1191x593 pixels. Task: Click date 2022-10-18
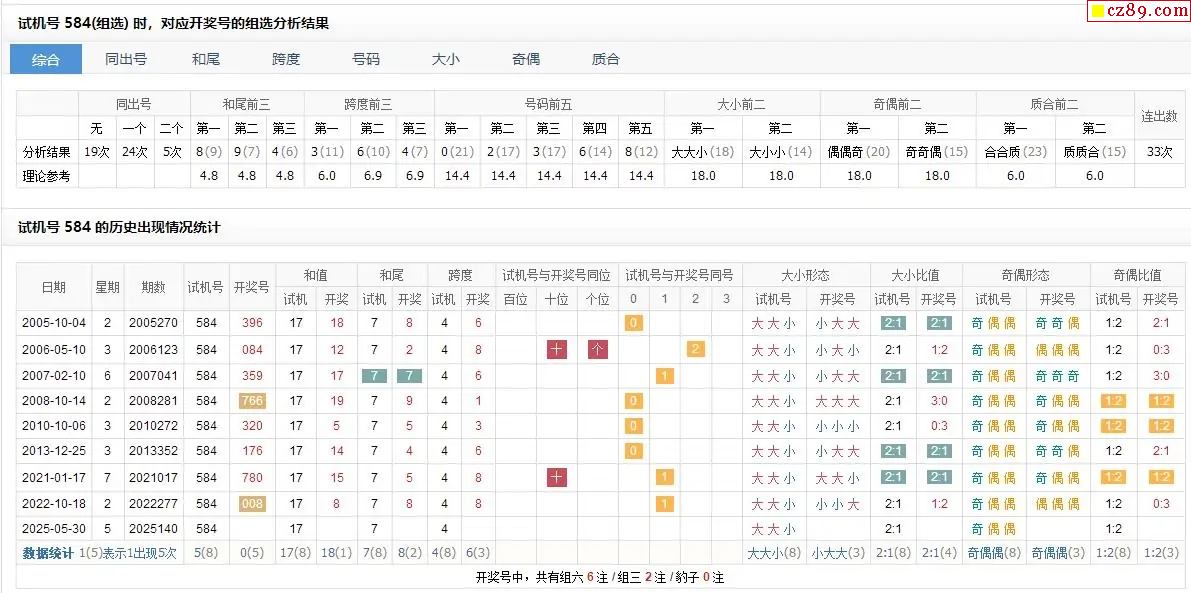[x=54, y=503]
